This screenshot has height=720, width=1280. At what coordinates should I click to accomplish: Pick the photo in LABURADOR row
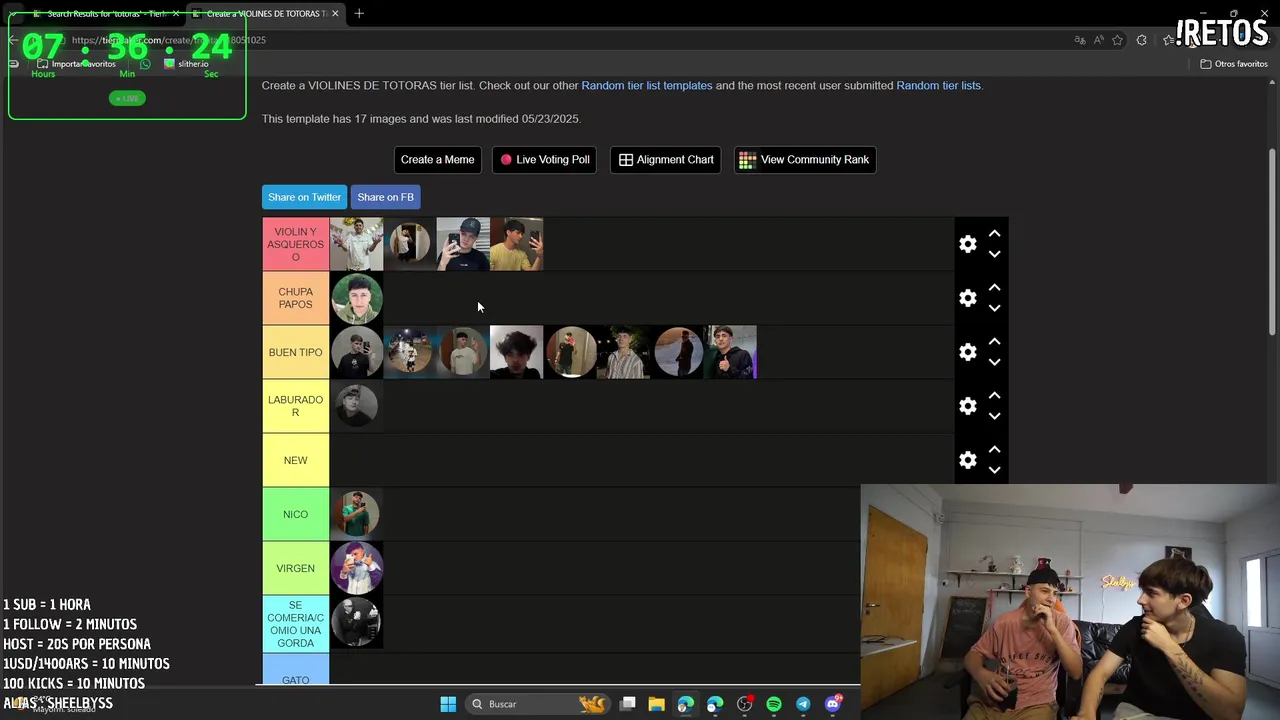coord(356,406)
